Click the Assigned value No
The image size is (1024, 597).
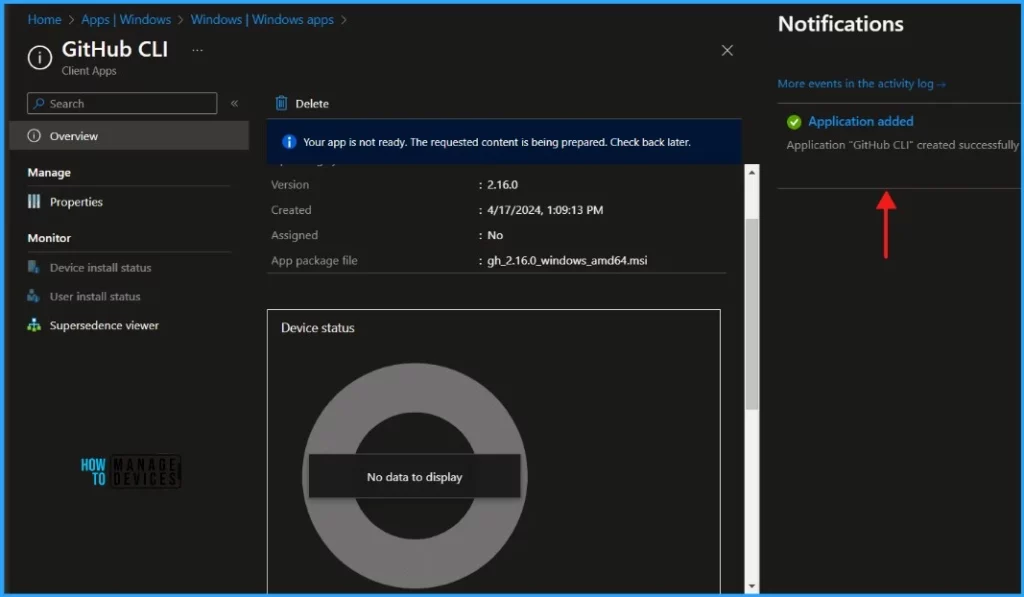pos(495,235)
